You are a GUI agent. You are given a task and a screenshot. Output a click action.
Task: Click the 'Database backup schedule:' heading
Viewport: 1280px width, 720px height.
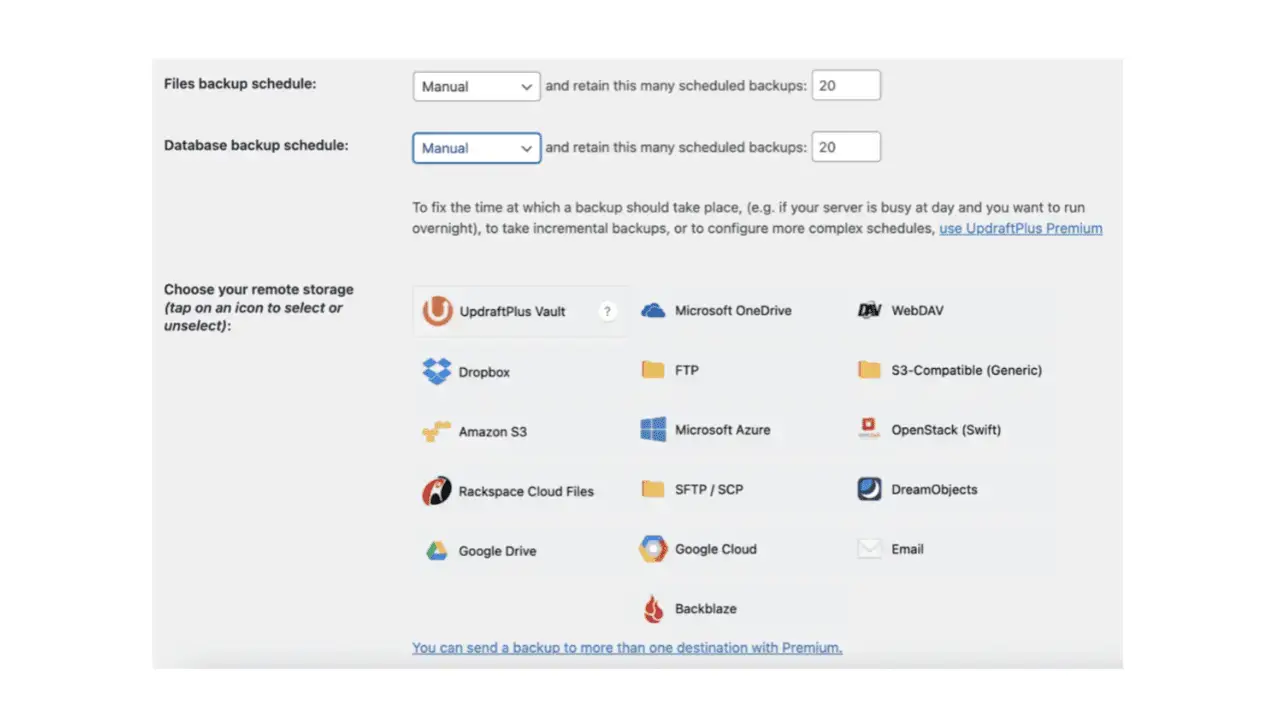click(256, 145)
